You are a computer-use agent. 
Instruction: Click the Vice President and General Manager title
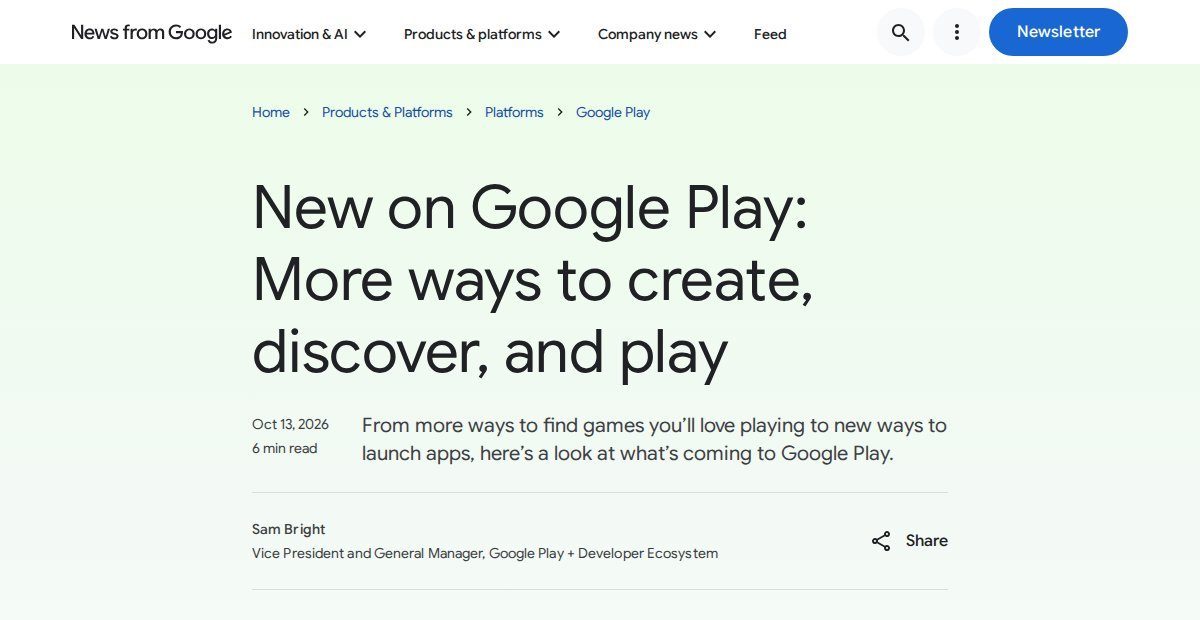tap(485, 553)
